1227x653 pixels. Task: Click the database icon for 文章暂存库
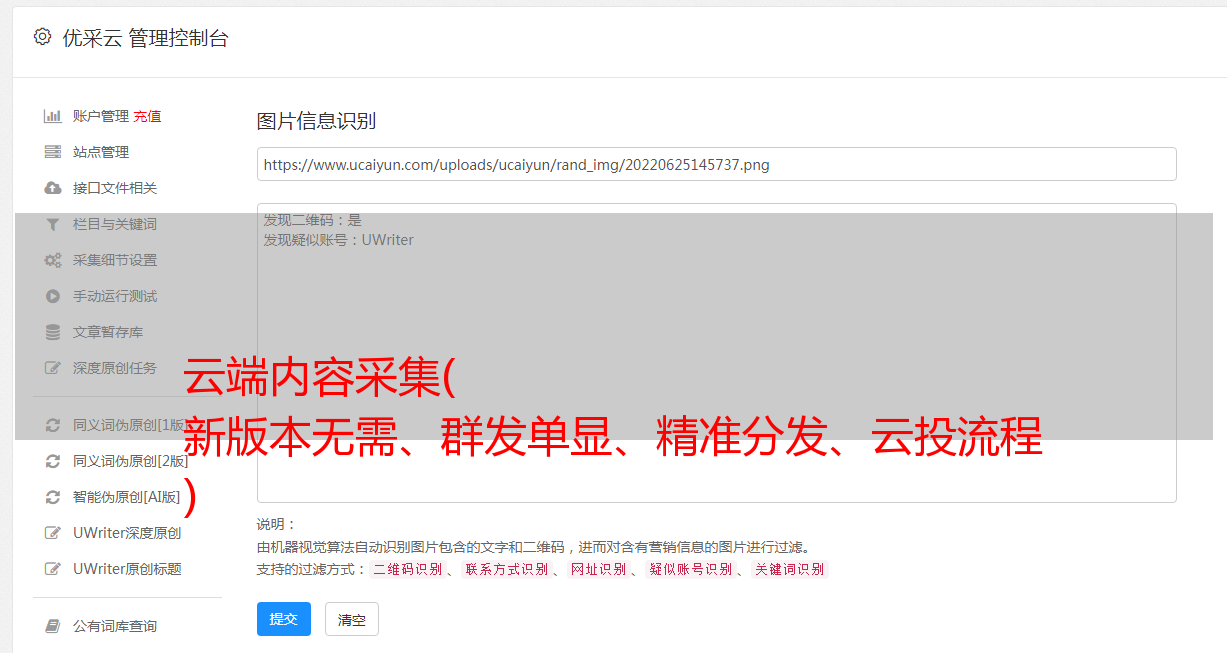[53, 332]
